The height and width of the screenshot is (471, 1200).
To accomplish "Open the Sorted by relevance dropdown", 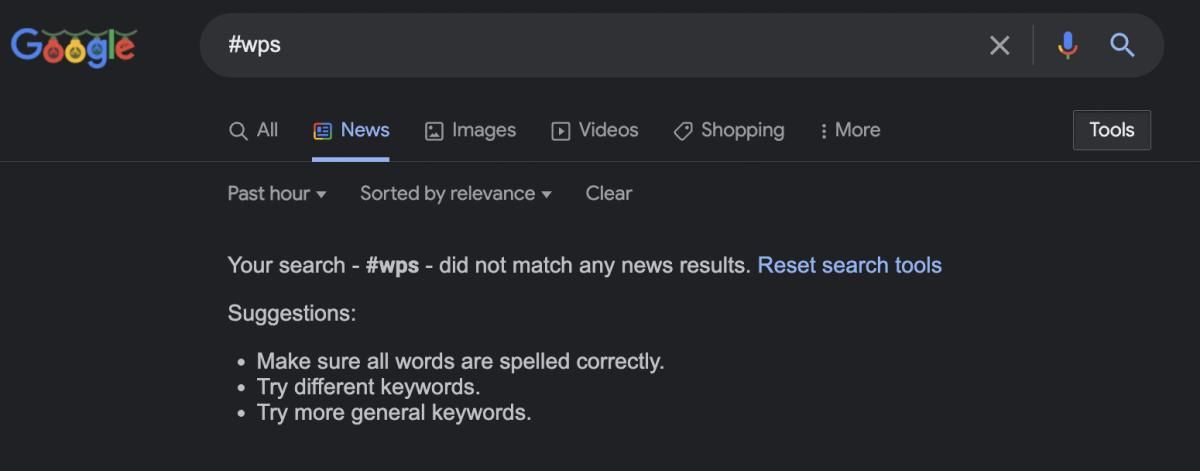I will [456, 193].
